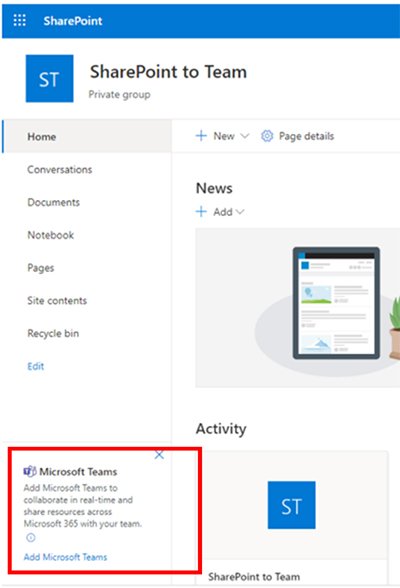Click the News section heading
Viewport: 400px width, 588px height.
[x=214, y=188]
